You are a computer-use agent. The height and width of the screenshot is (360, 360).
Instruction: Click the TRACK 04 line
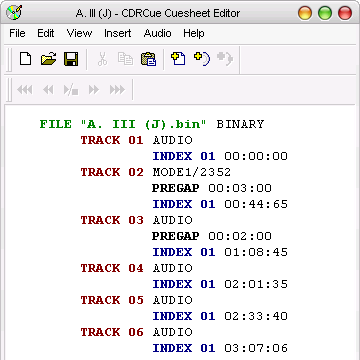coord(136,268)
